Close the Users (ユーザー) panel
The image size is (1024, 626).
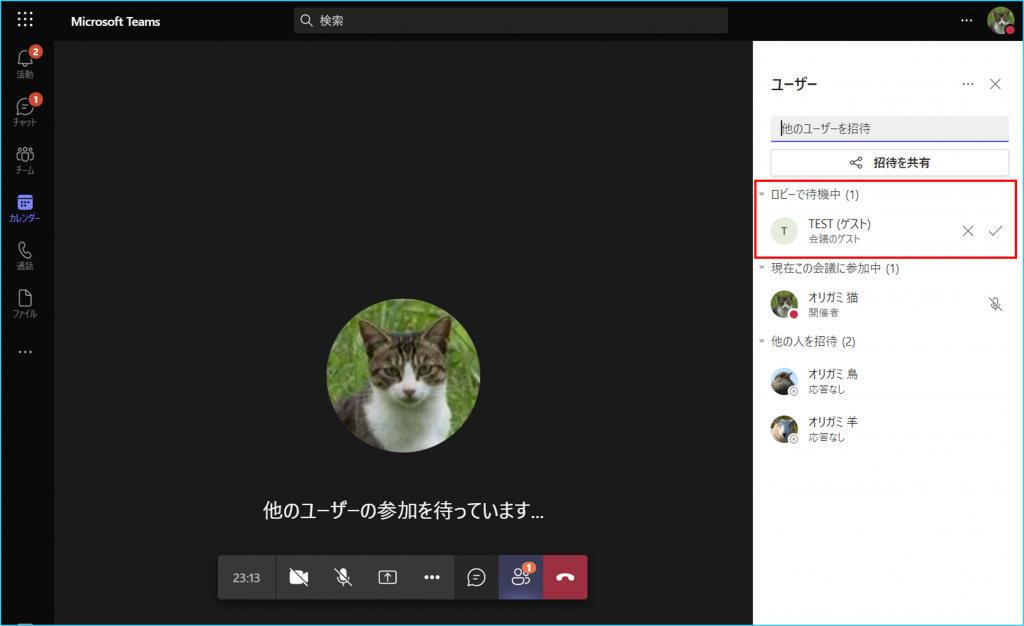tap(995, 84)
